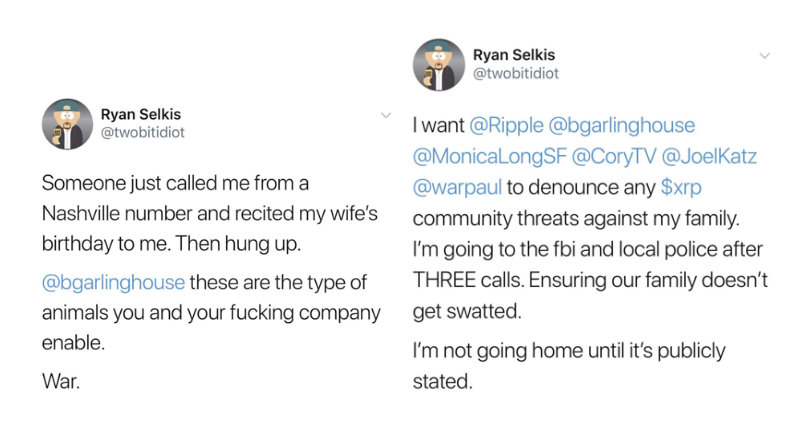Expand the left tweet's options chevron
The width and height of the screenshot is (798, 442).
click(x=386, y=115)
